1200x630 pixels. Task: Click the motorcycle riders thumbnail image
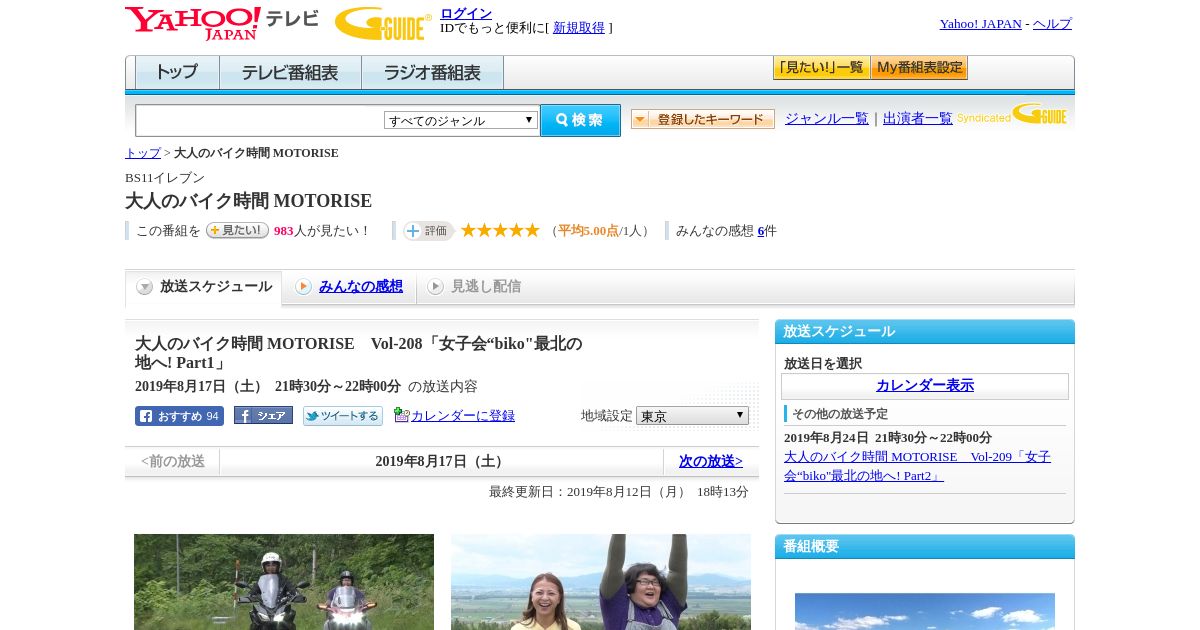pos(284,582)
